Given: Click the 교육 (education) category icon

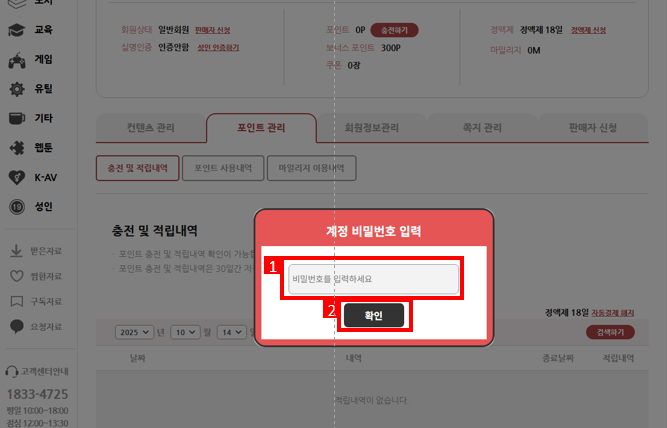Looking at the screenshot, I should 17,30.
